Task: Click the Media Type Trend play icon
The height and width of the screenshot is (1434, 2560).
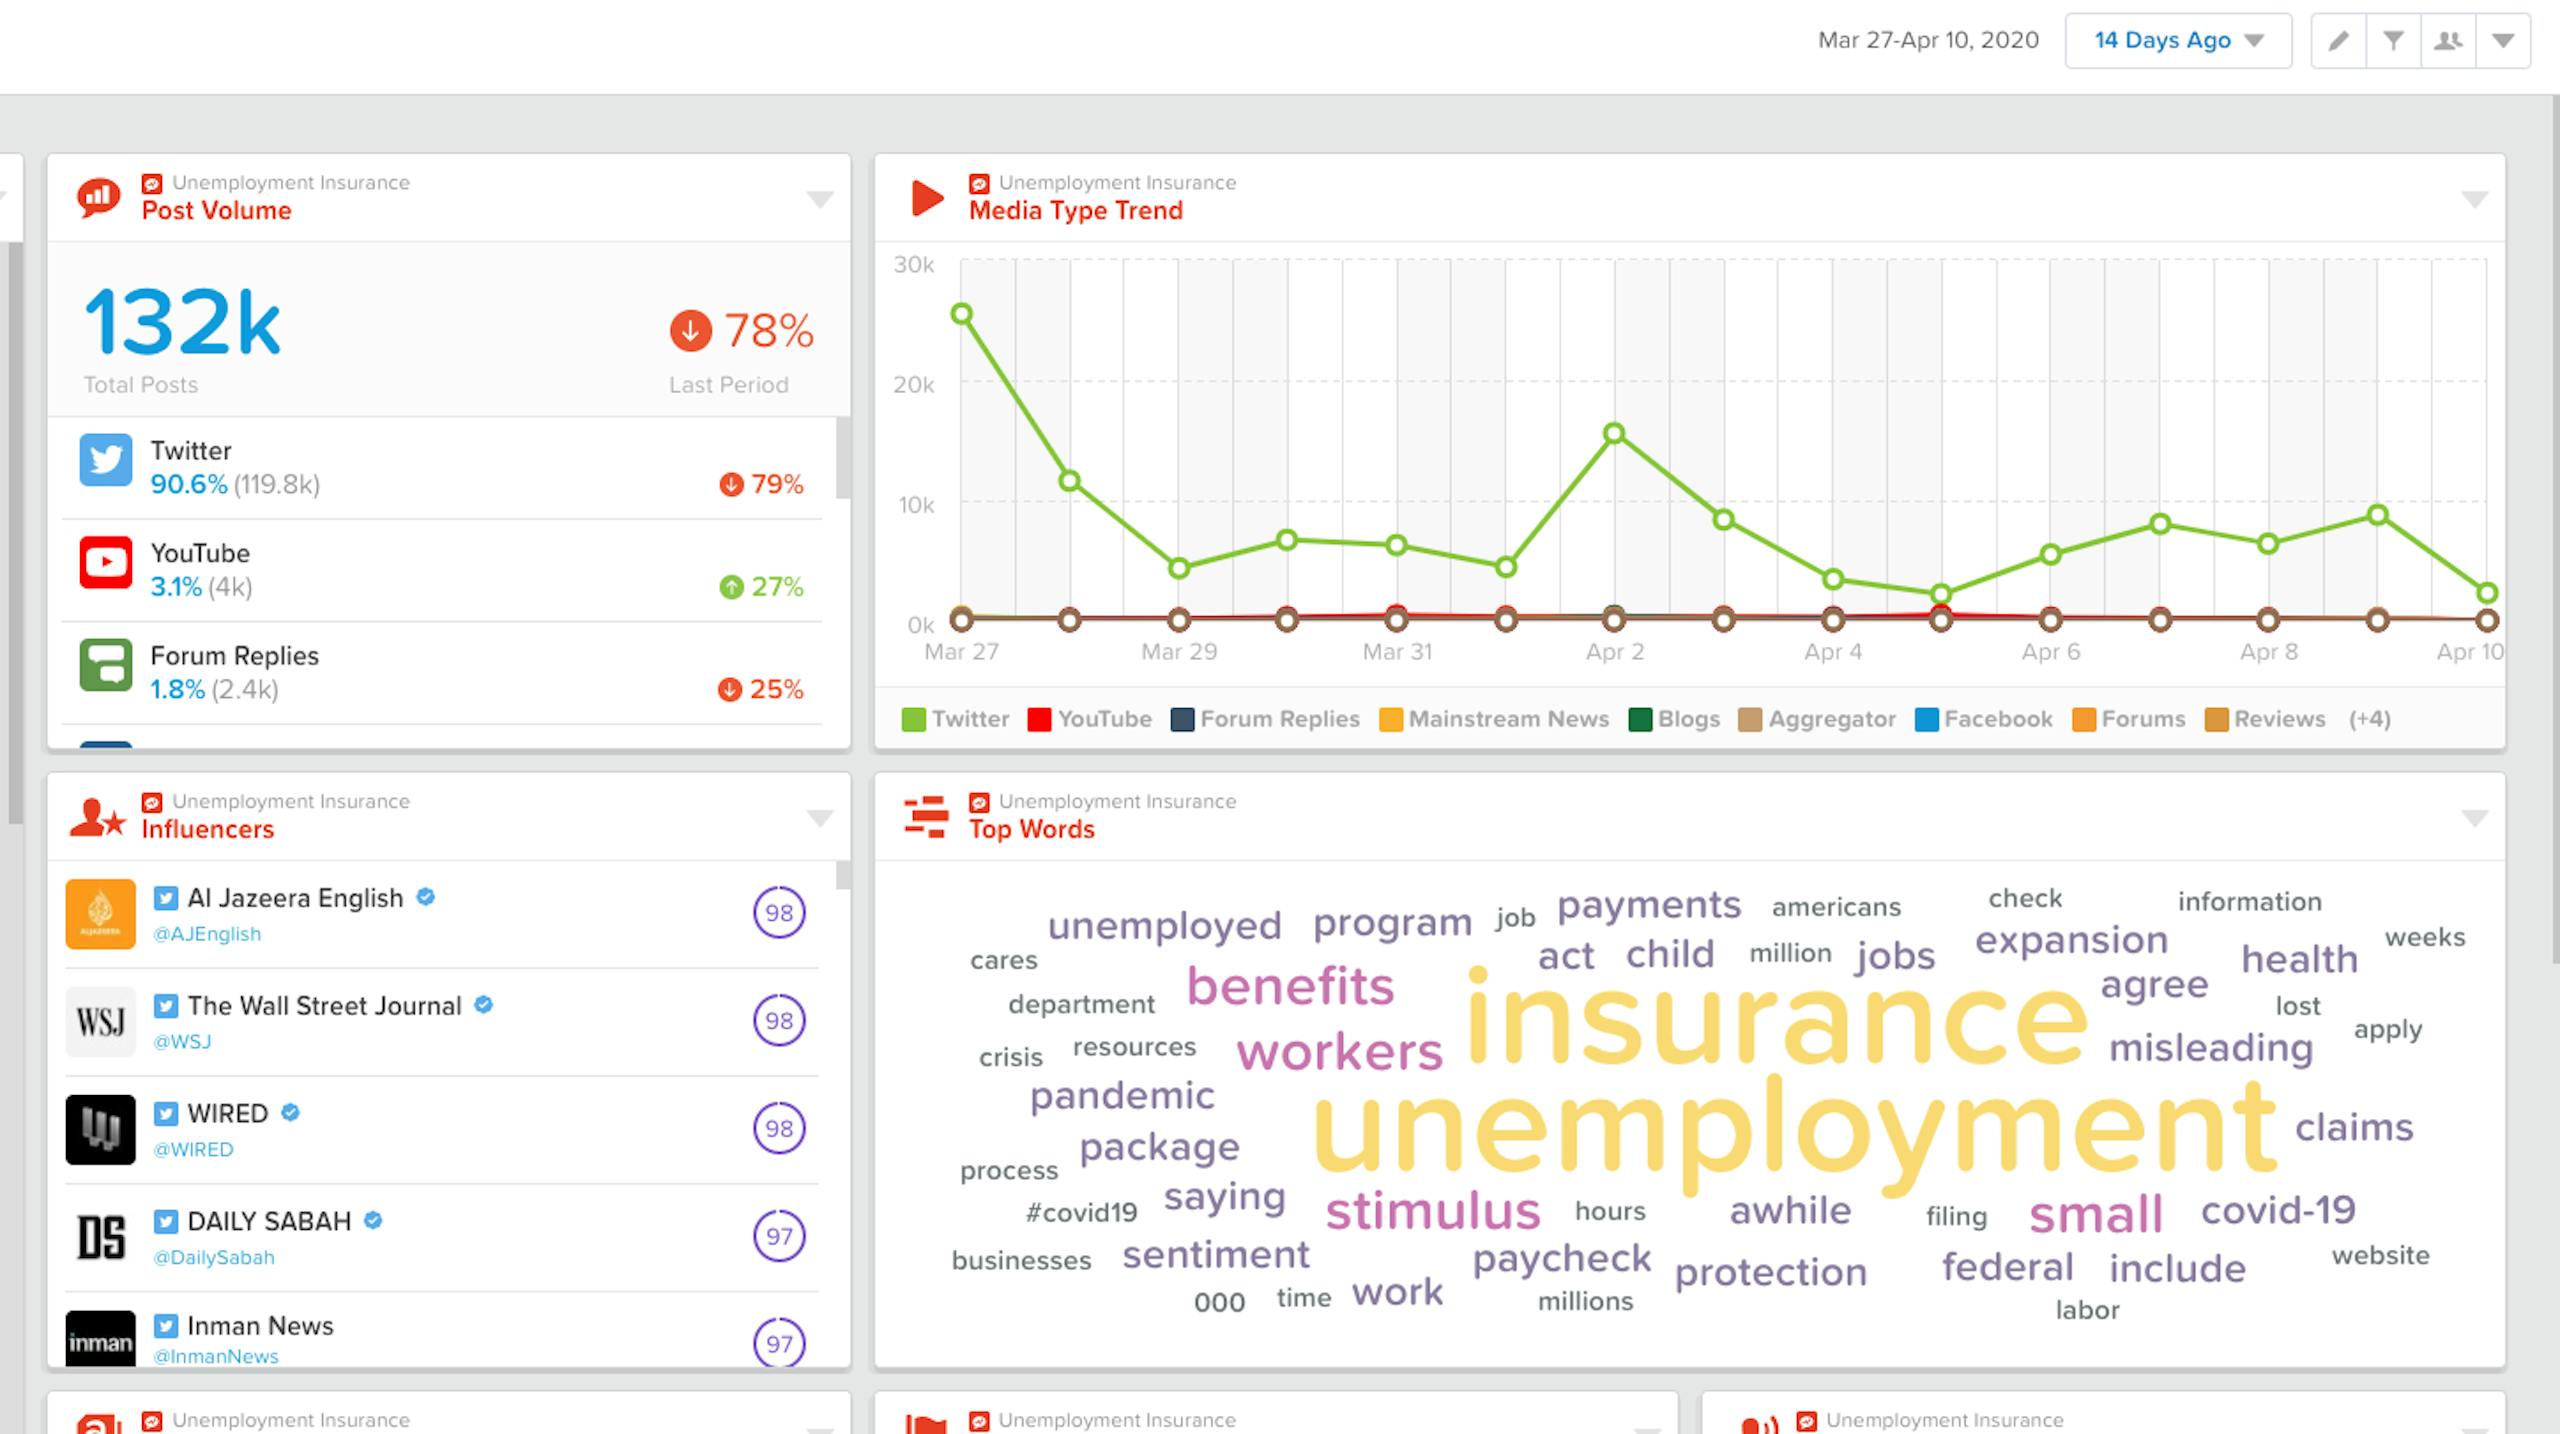Action: [926, 197]
